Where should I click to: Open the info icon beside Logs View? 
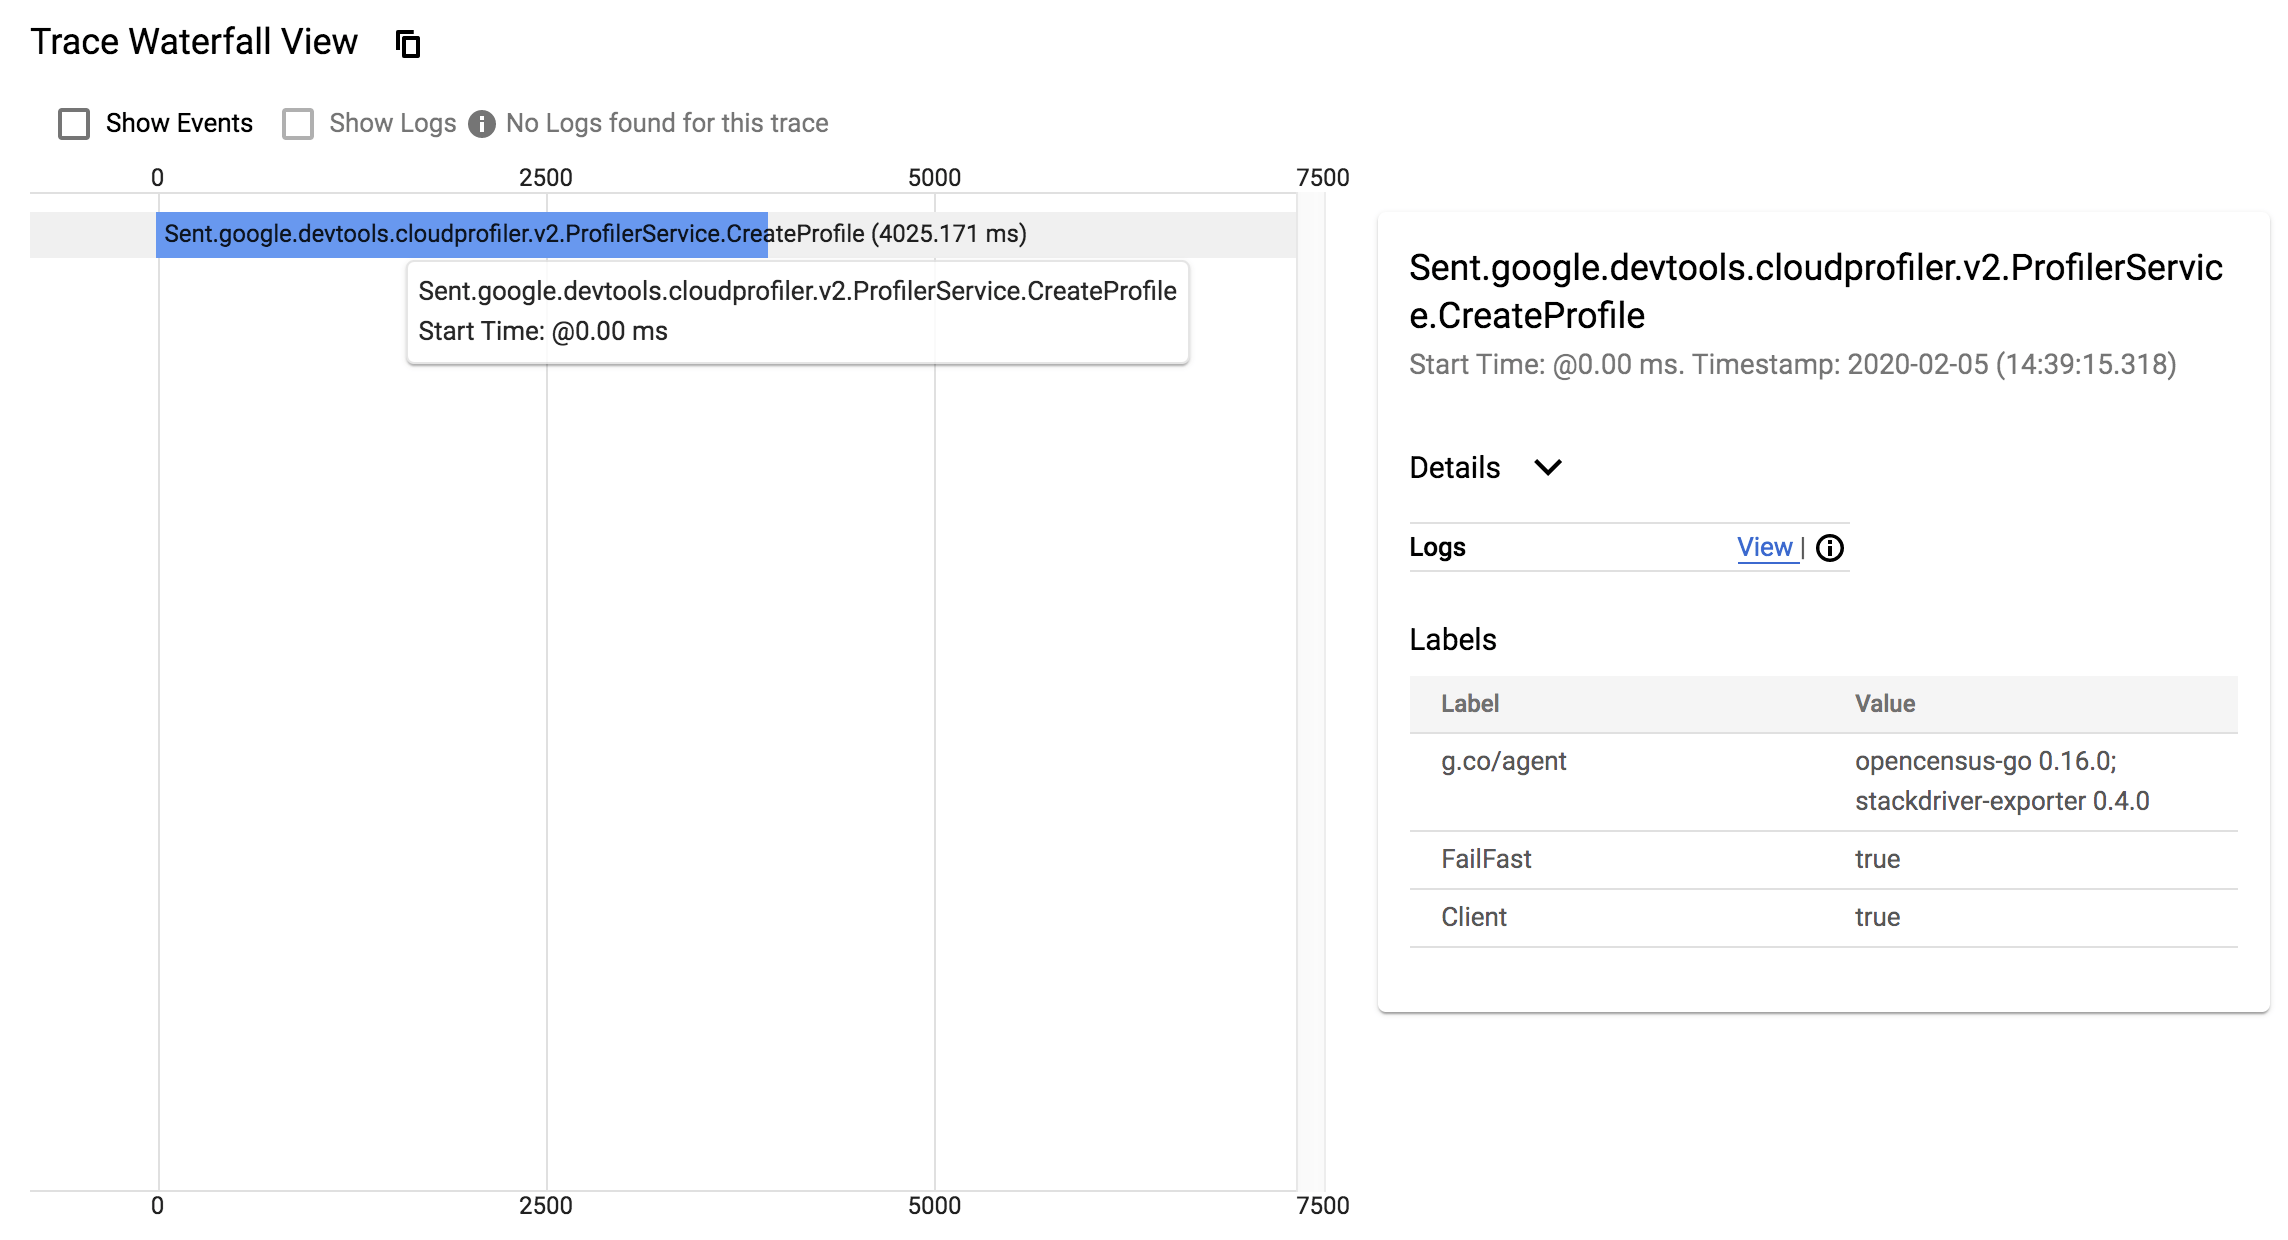[x=1829, y=548]
